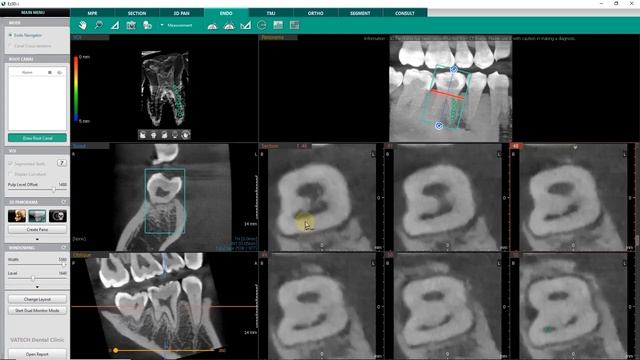This screenshot has height=360, width=640.
Task: Click the fourth 3D view orientation icon
Action: tap(175, 135)
